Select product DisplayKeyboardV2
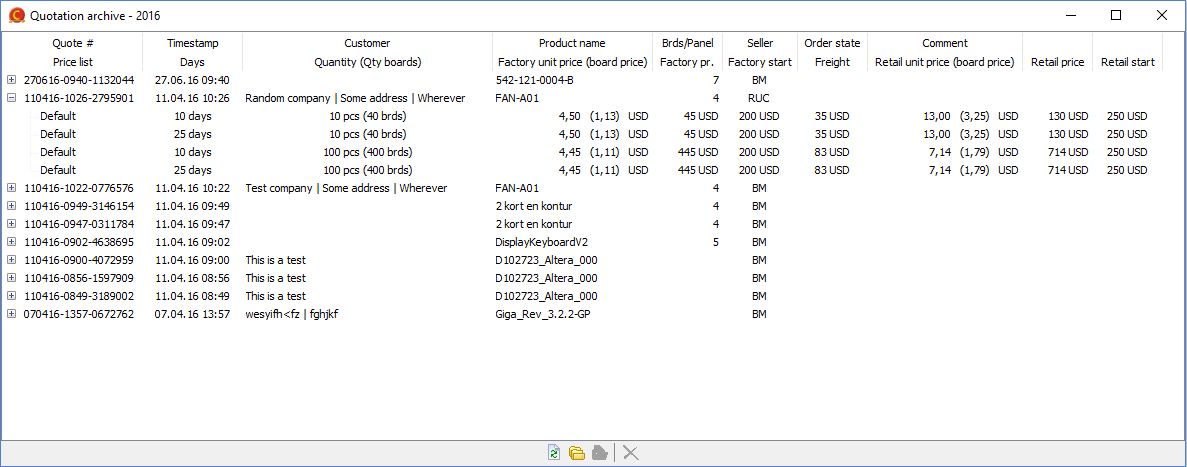The image size is (1187, 467). coord(541,242)
